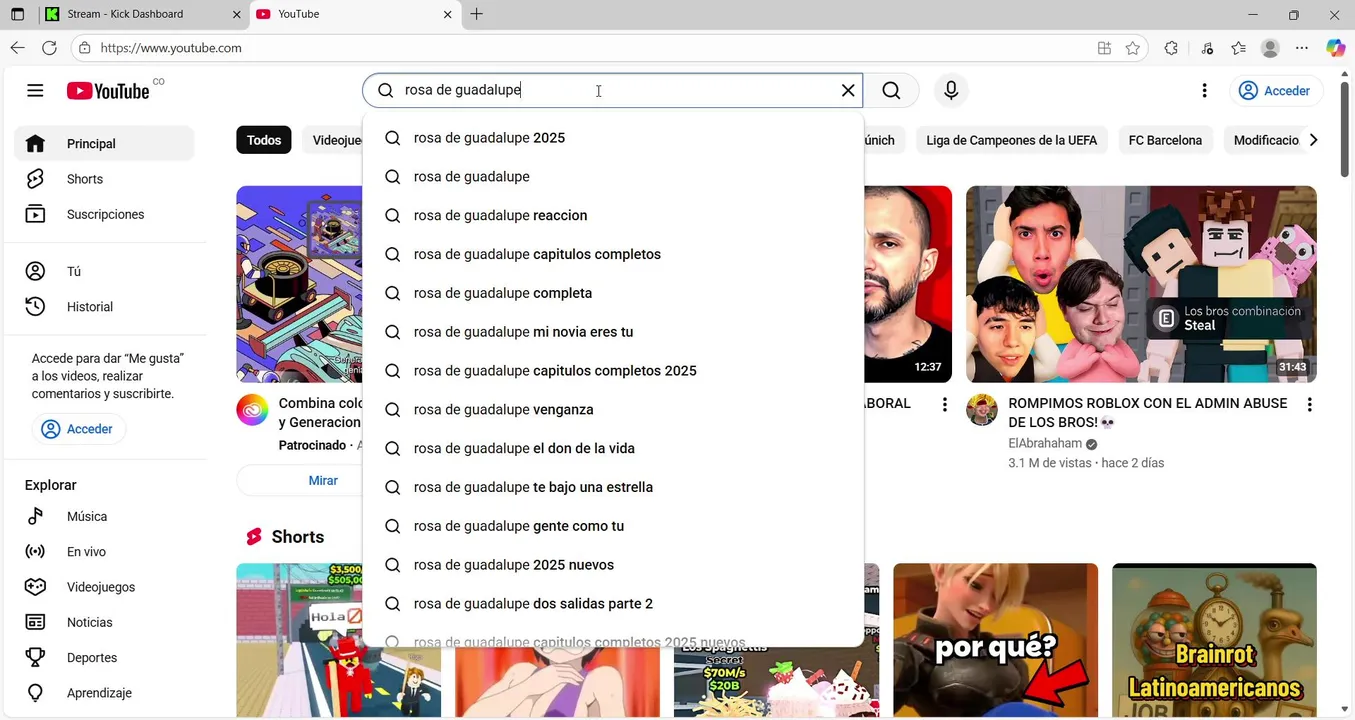This screenshot has height=720, width=1355.
Task: Open En vivo in Explorar
Action: 104,552
